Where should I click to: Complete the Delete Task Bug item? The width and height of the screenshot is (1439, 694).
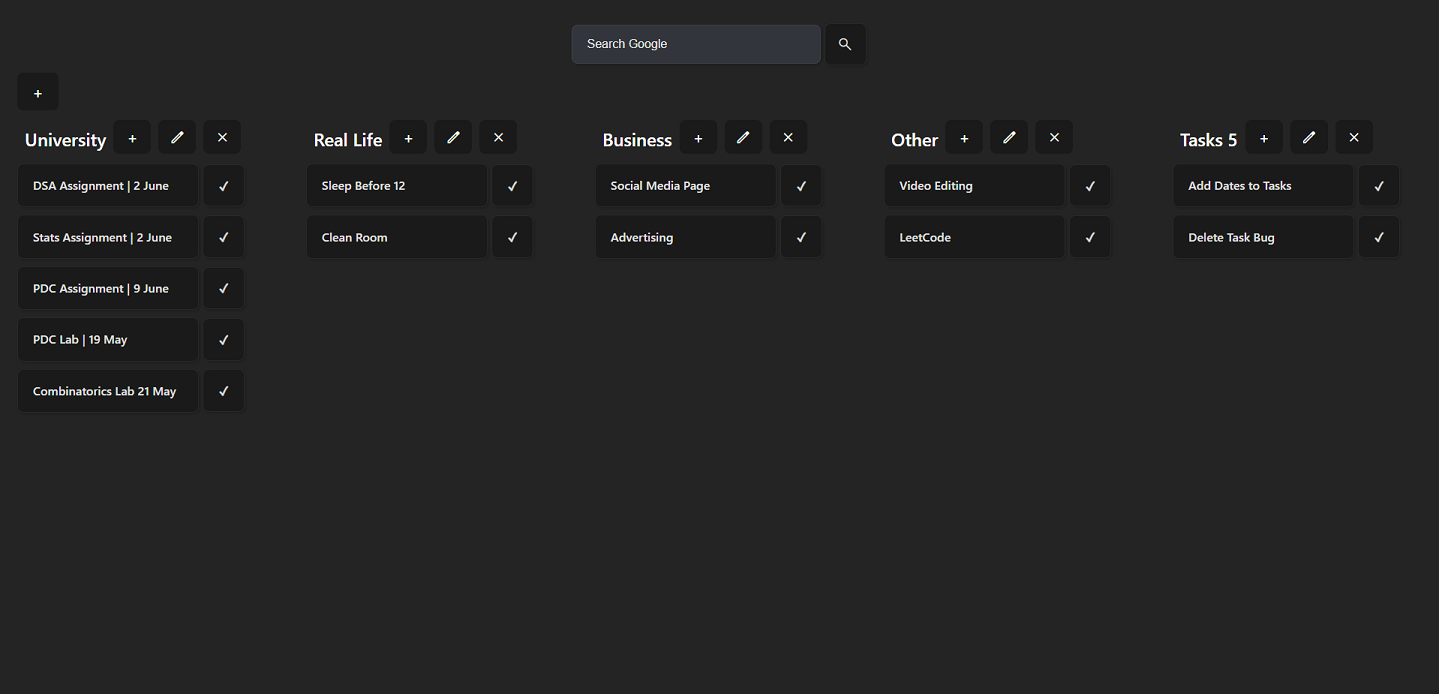click(1378, 237)
